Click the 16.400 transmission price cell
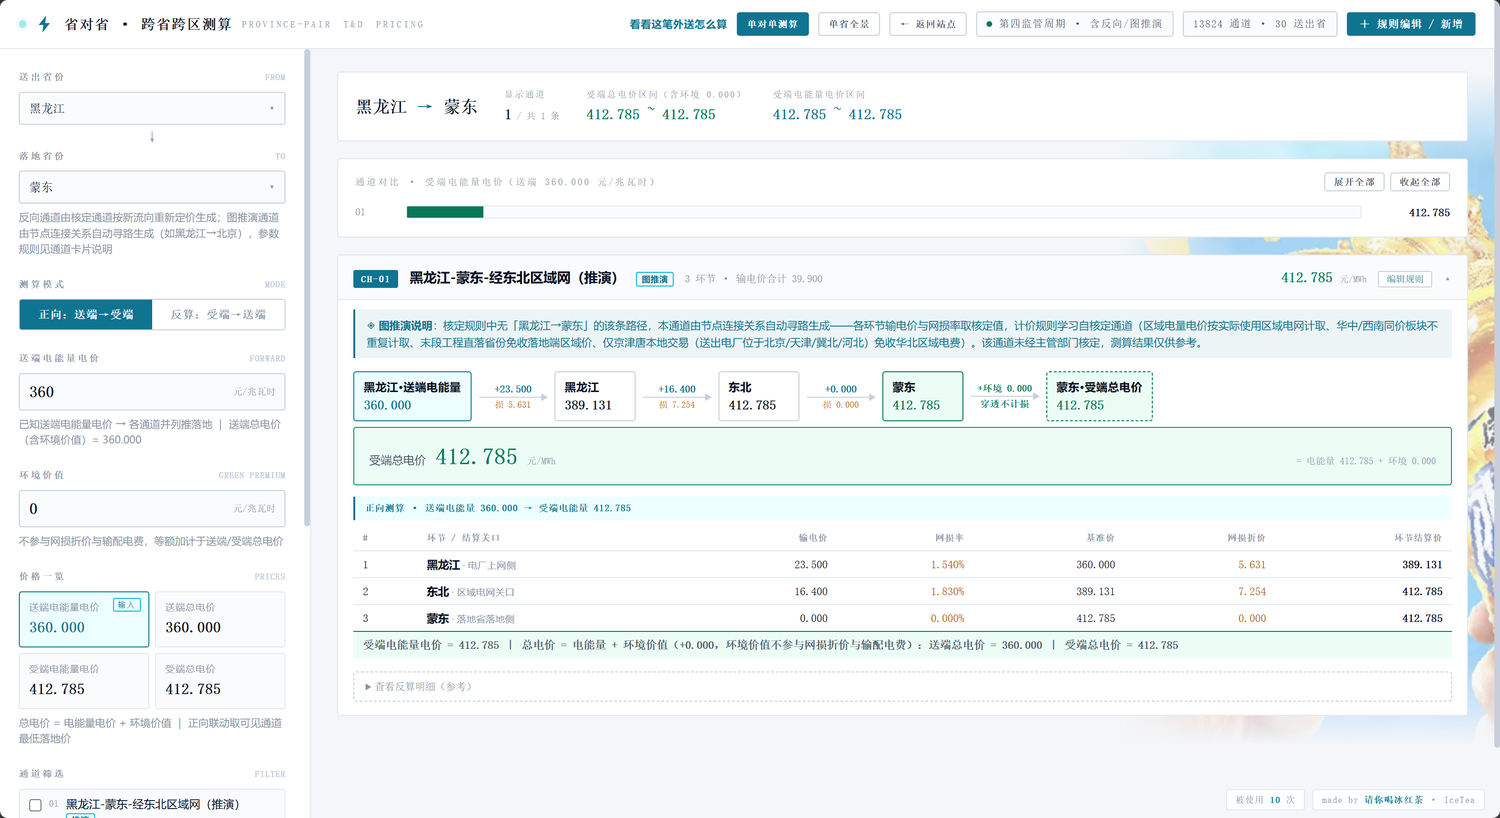The image size is (1500, 818). tap(810, 592)
